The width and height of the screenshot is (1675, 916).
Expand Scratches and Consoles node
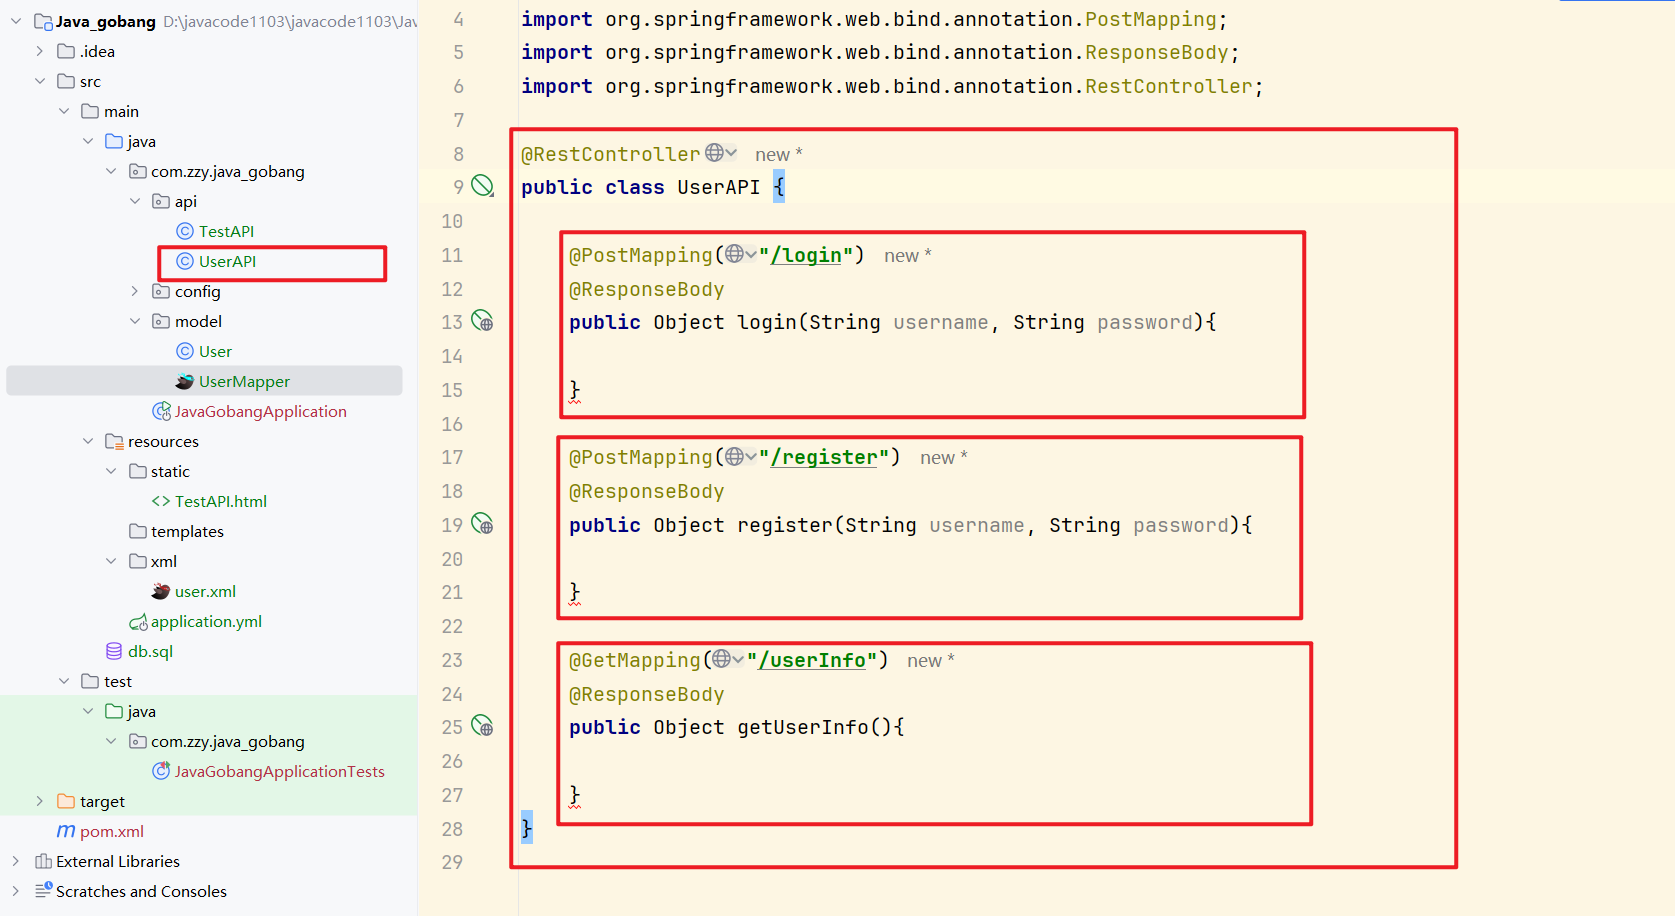point(16,891)
